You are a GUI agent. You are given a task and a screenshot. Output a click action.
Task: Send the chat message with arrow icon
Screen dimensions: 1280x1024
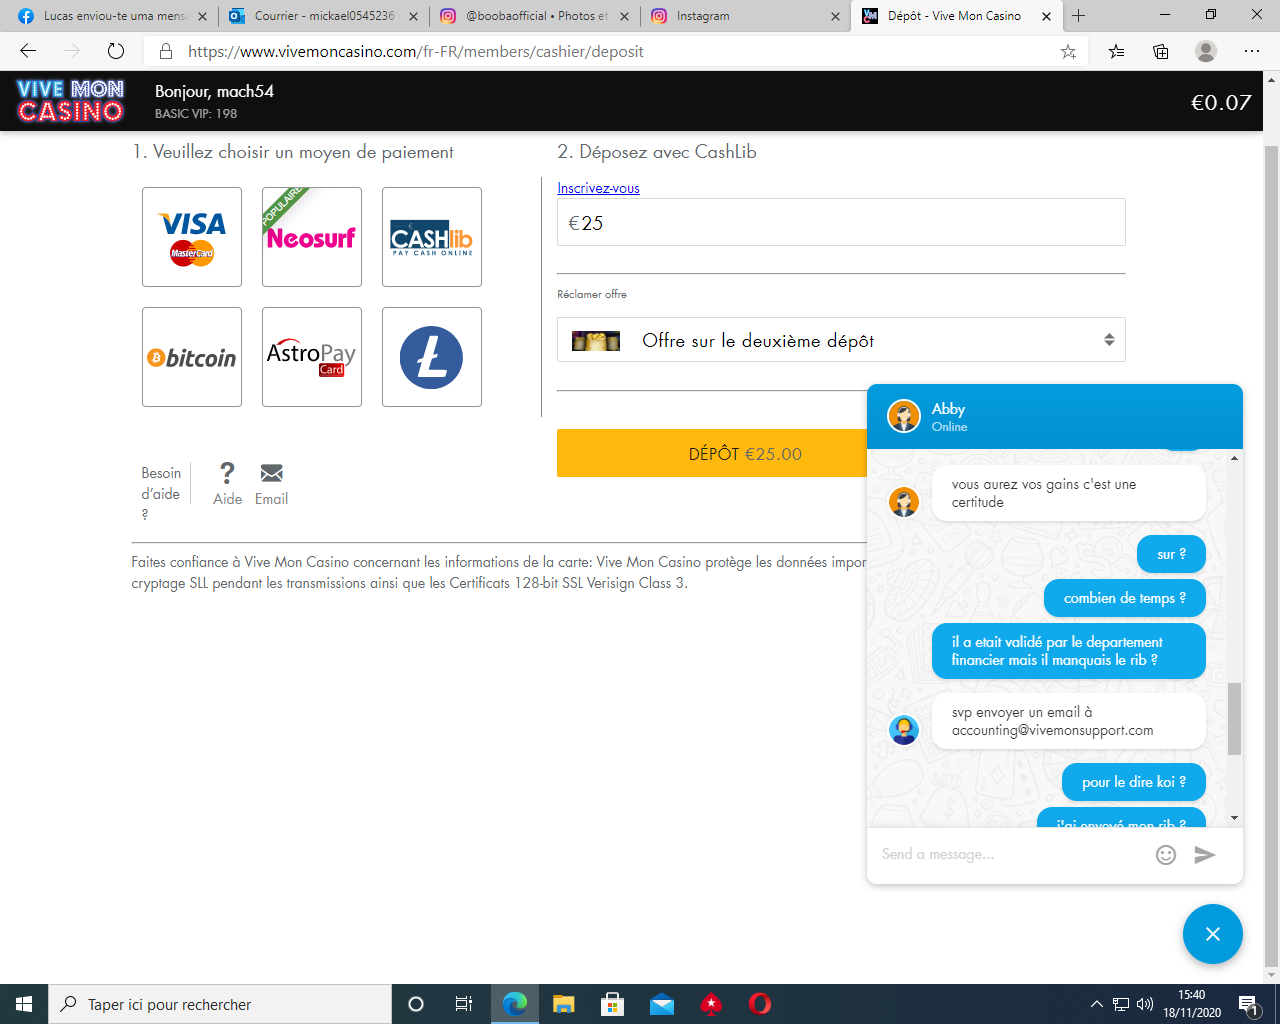coord(1205,854)
